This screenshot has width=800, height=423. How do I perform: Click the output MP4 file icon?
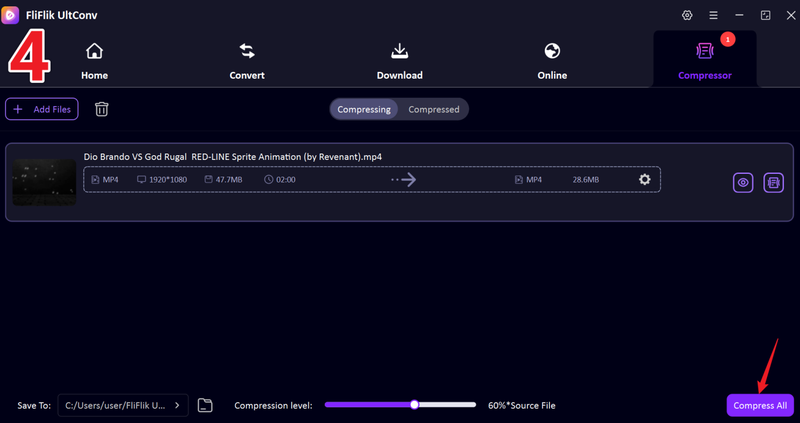pyautogui.click(x=518, y=180)
